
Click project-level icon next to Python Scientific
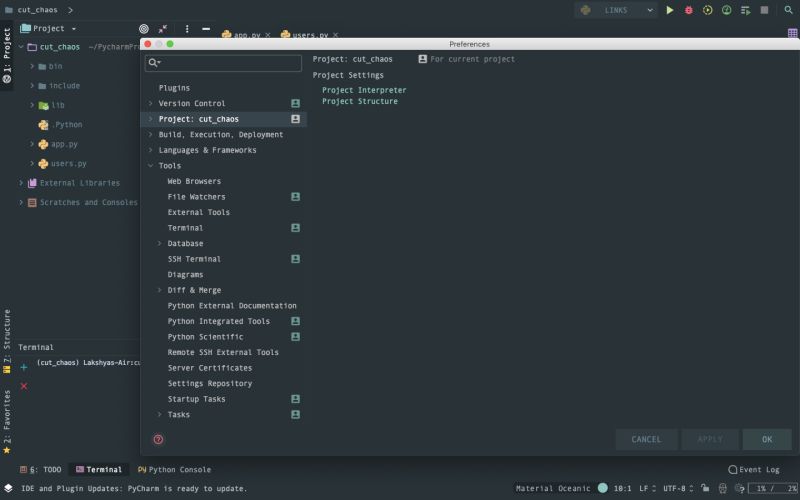pyautogui.click(x=295, y=337)
